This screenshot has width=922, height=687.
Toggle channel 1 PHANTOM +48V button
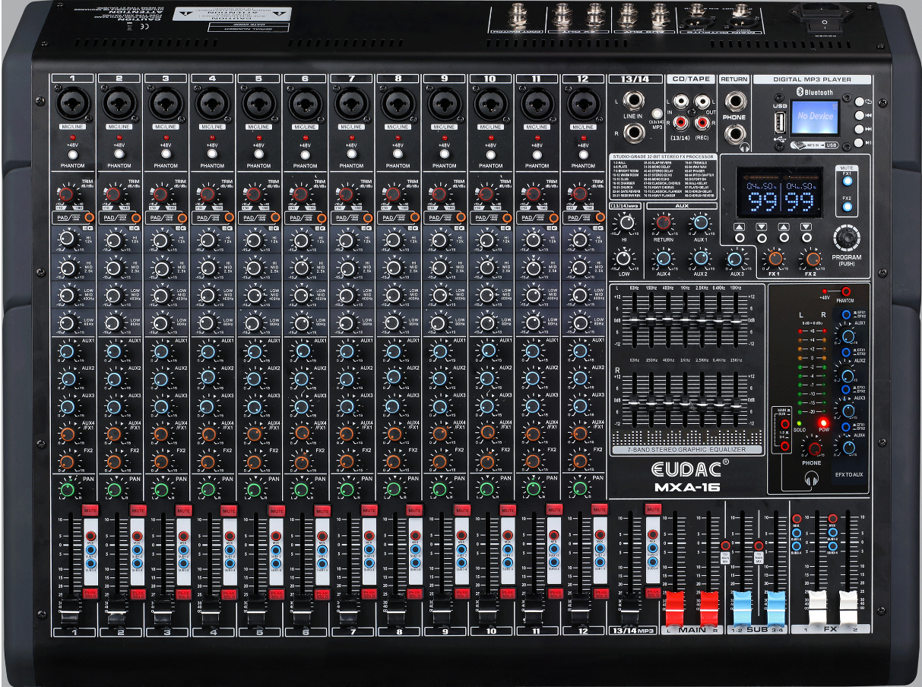pyautogui.click(x=72, y=155)
